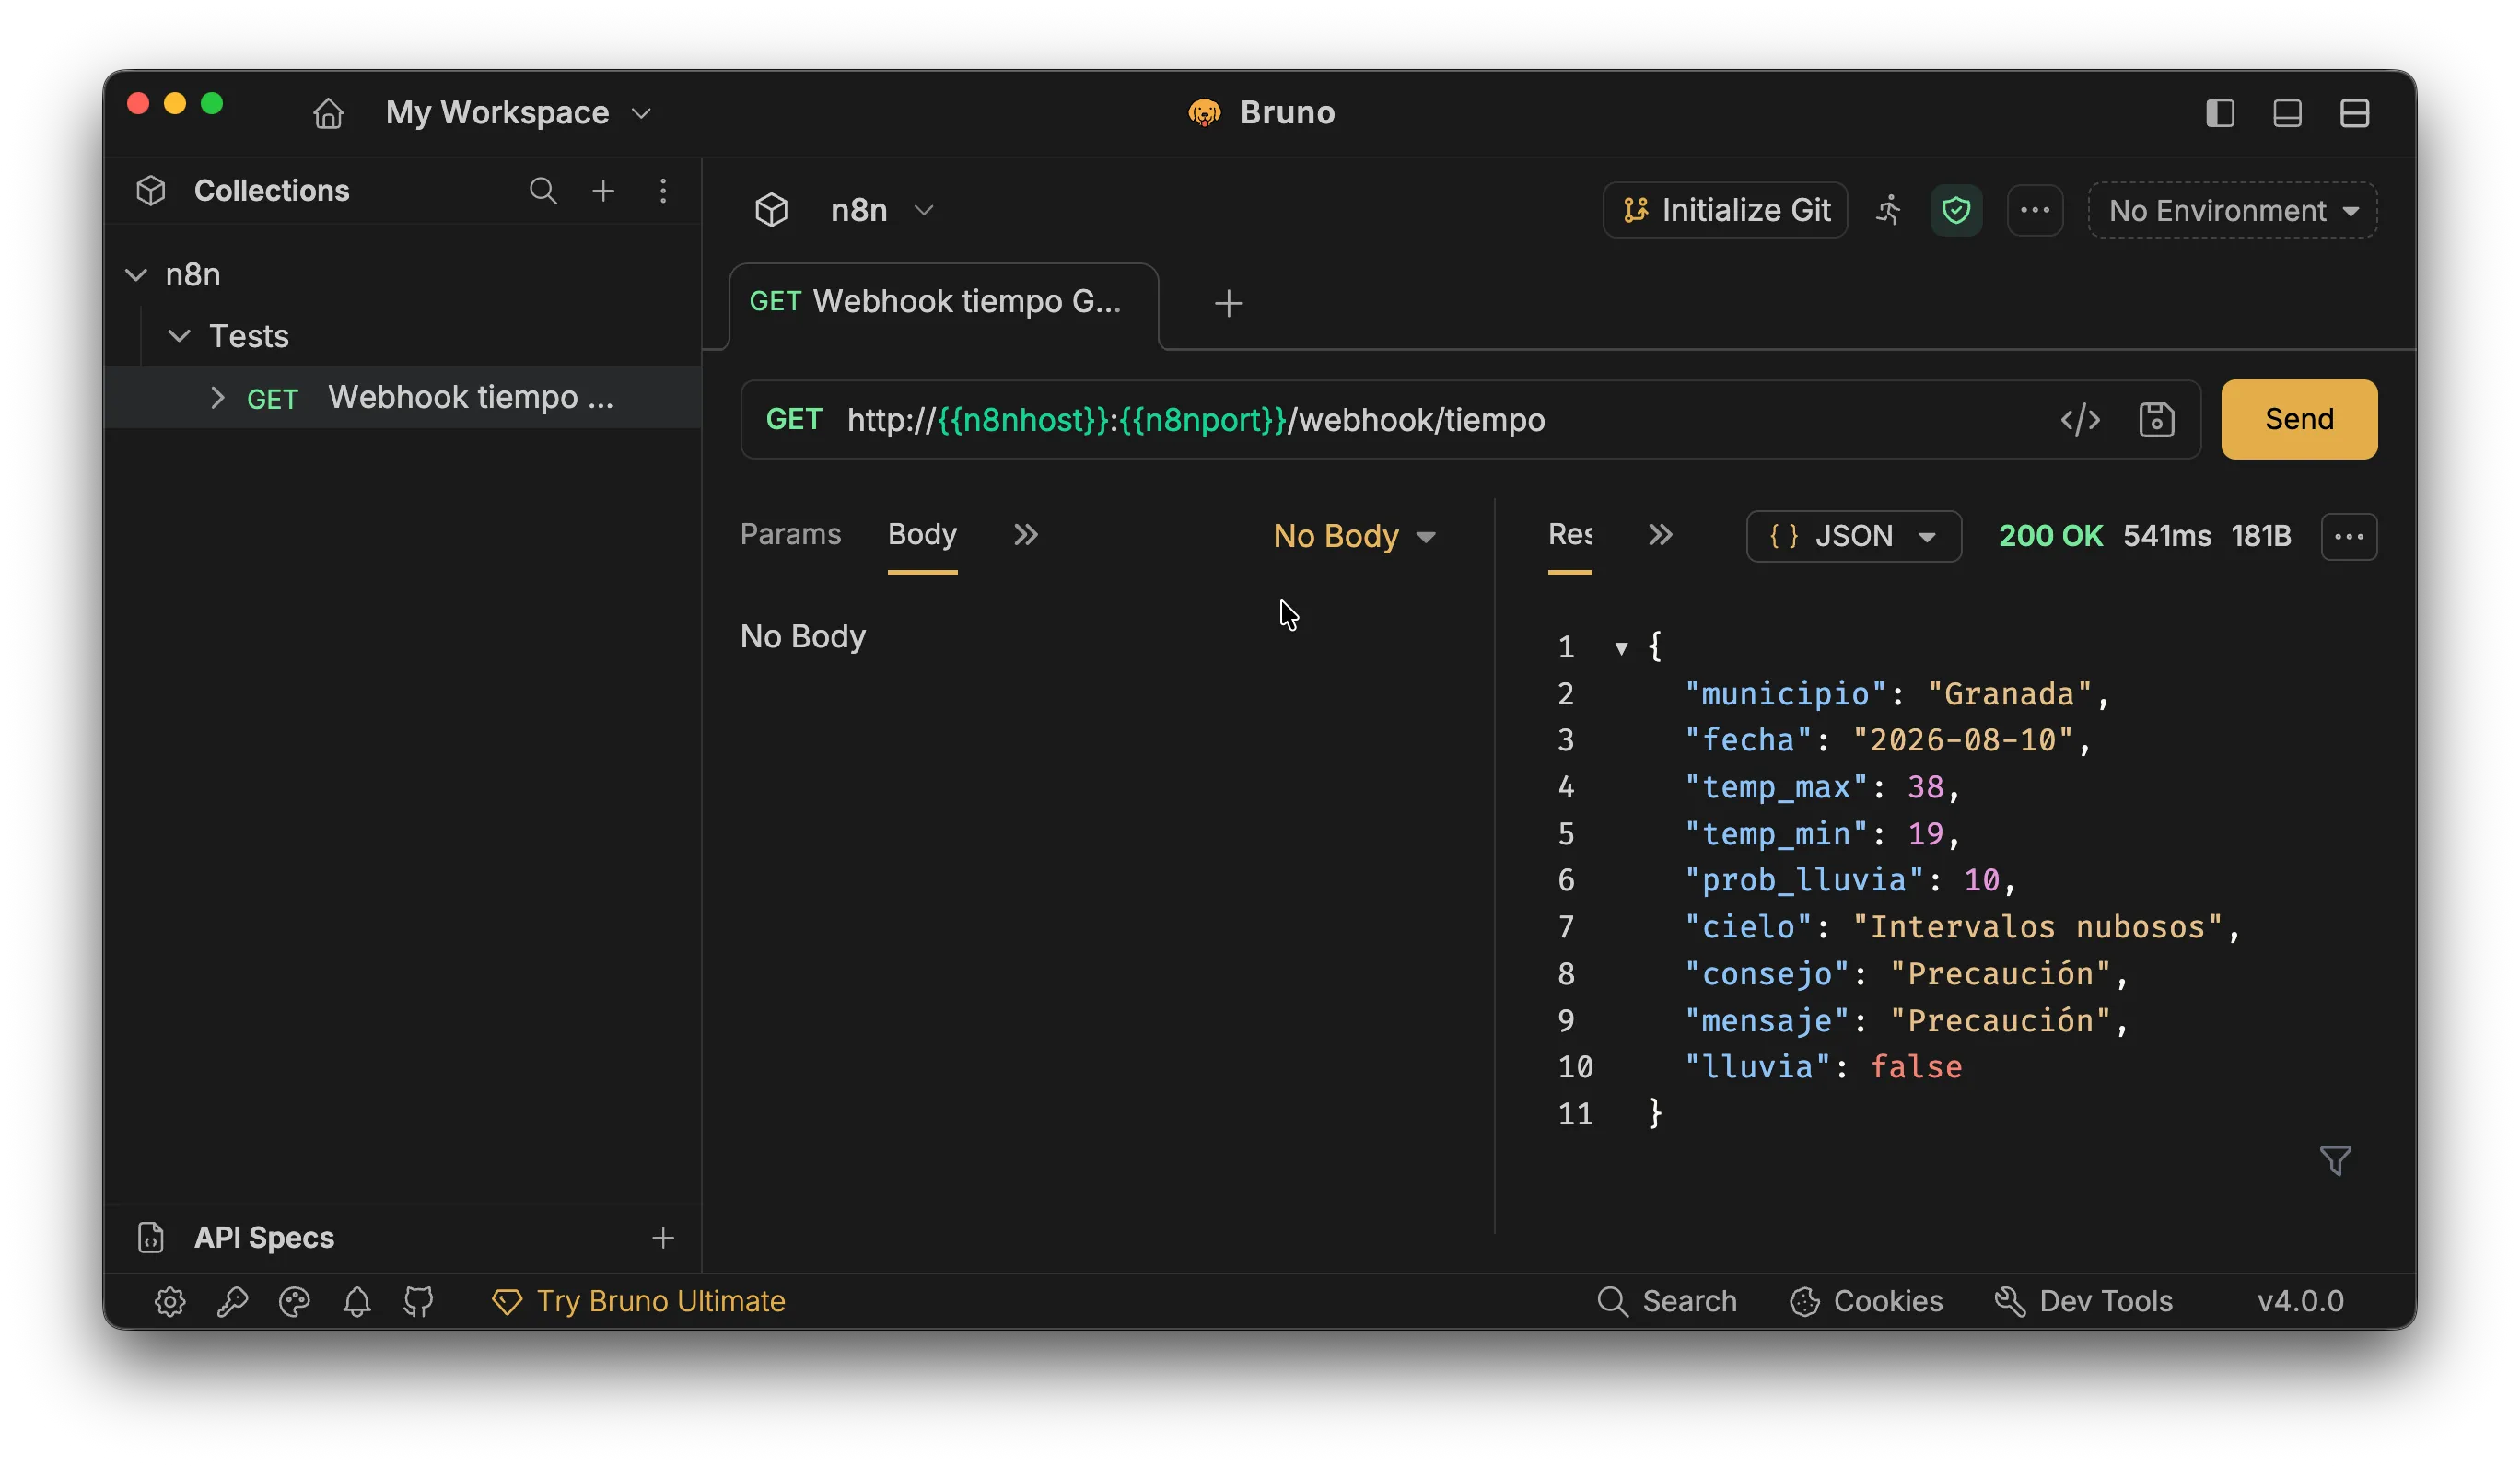Select the Webhook tiempo request tab
Image resolution: width=2520 pixels, height=1466 pixels.
[x=944, y=304]
